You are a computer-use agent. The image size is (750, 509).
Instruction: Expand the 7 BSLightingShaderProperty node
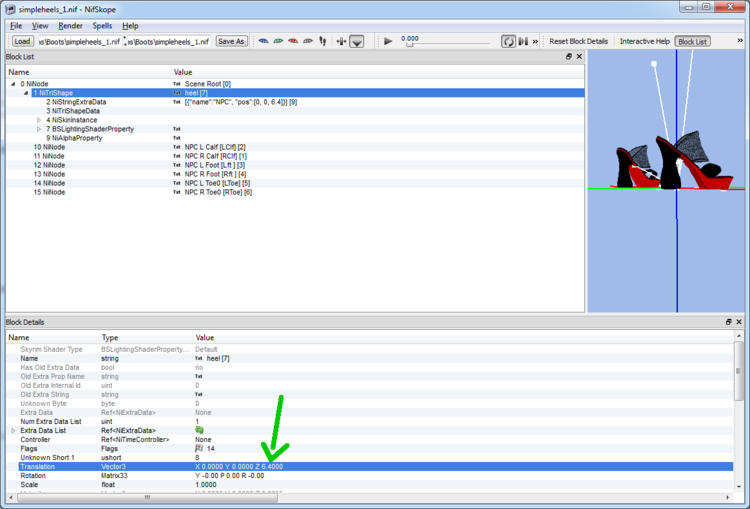point(39,129)
